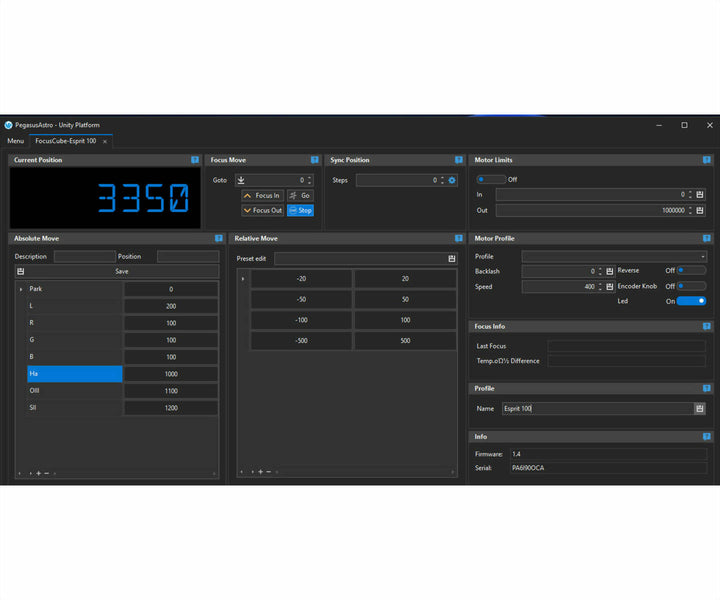Screen dimensions: 720x600
Task: Click the Sync Position gear icon
Action: click(452, 180)
